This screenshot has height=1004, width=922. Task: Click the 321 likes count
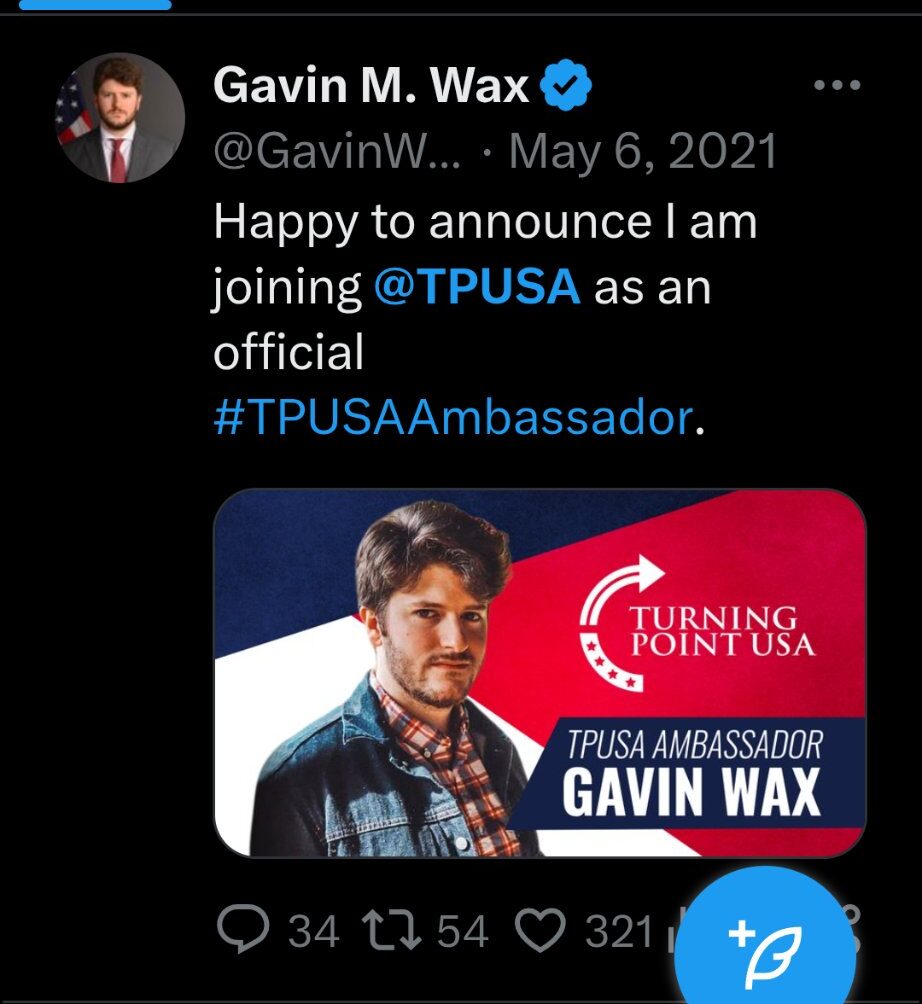tap(619, 931)
